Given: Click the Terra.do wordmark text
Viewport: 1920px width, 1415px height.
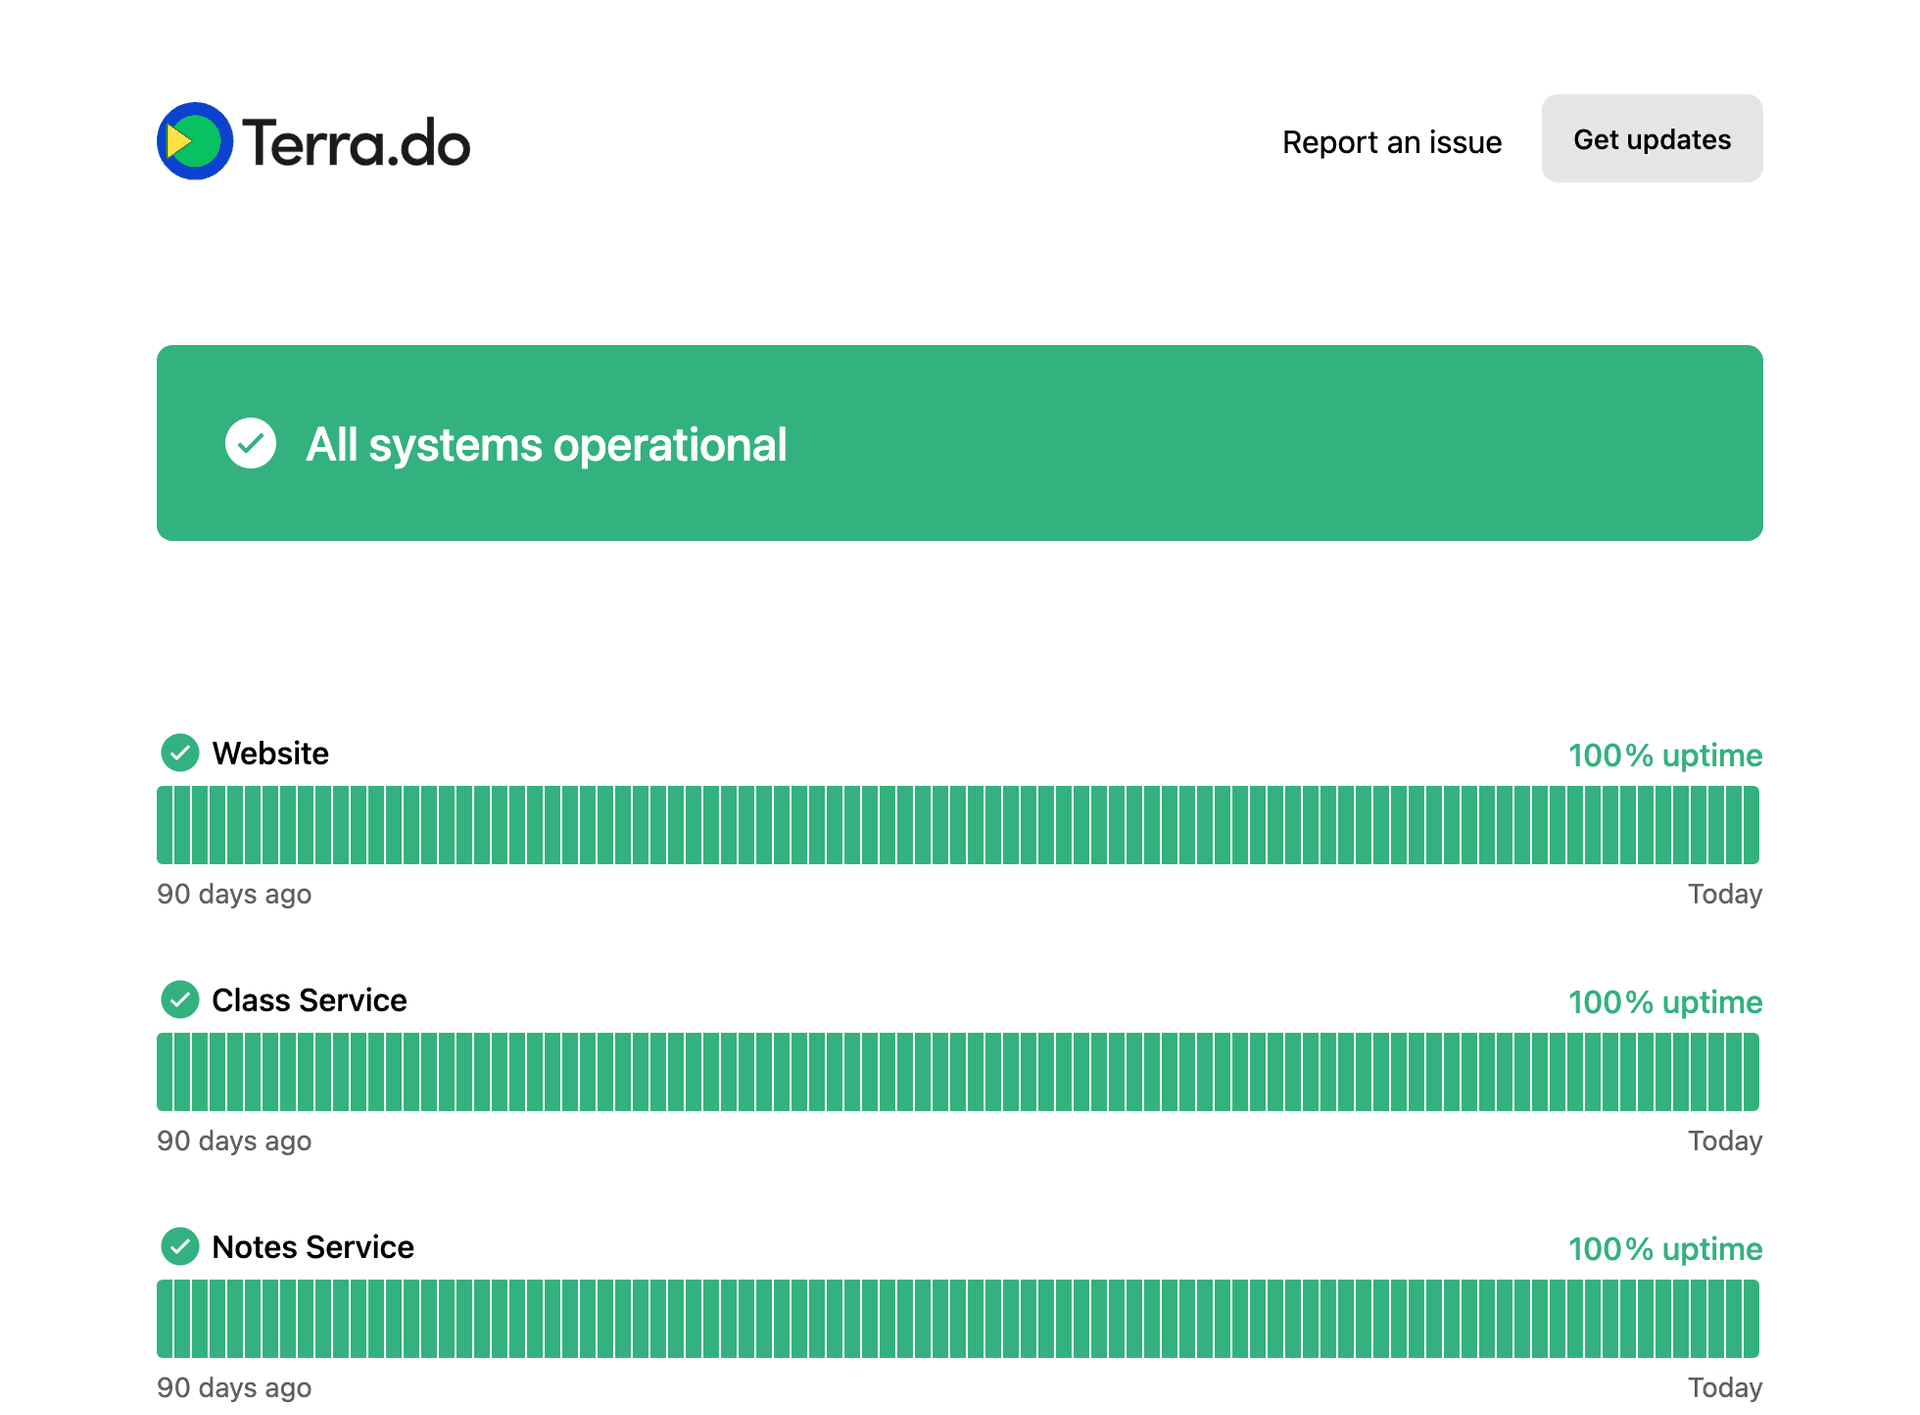Looking at the screenshot, I should point(356,143).
